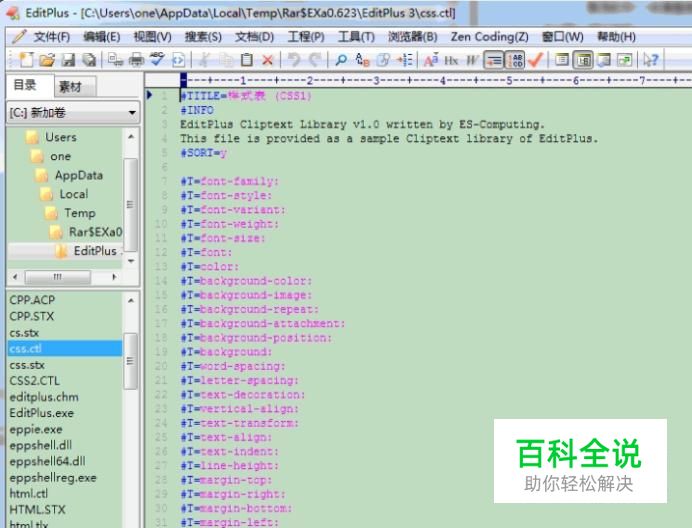Toggle the Directory window button
The width and height of the screenshot is (692, 528).
click(583, 60)
